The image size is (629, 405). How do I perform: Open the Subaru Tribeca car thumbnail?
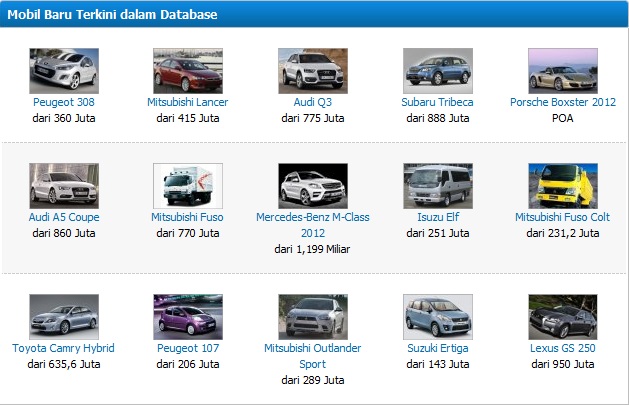click(438, 71)
